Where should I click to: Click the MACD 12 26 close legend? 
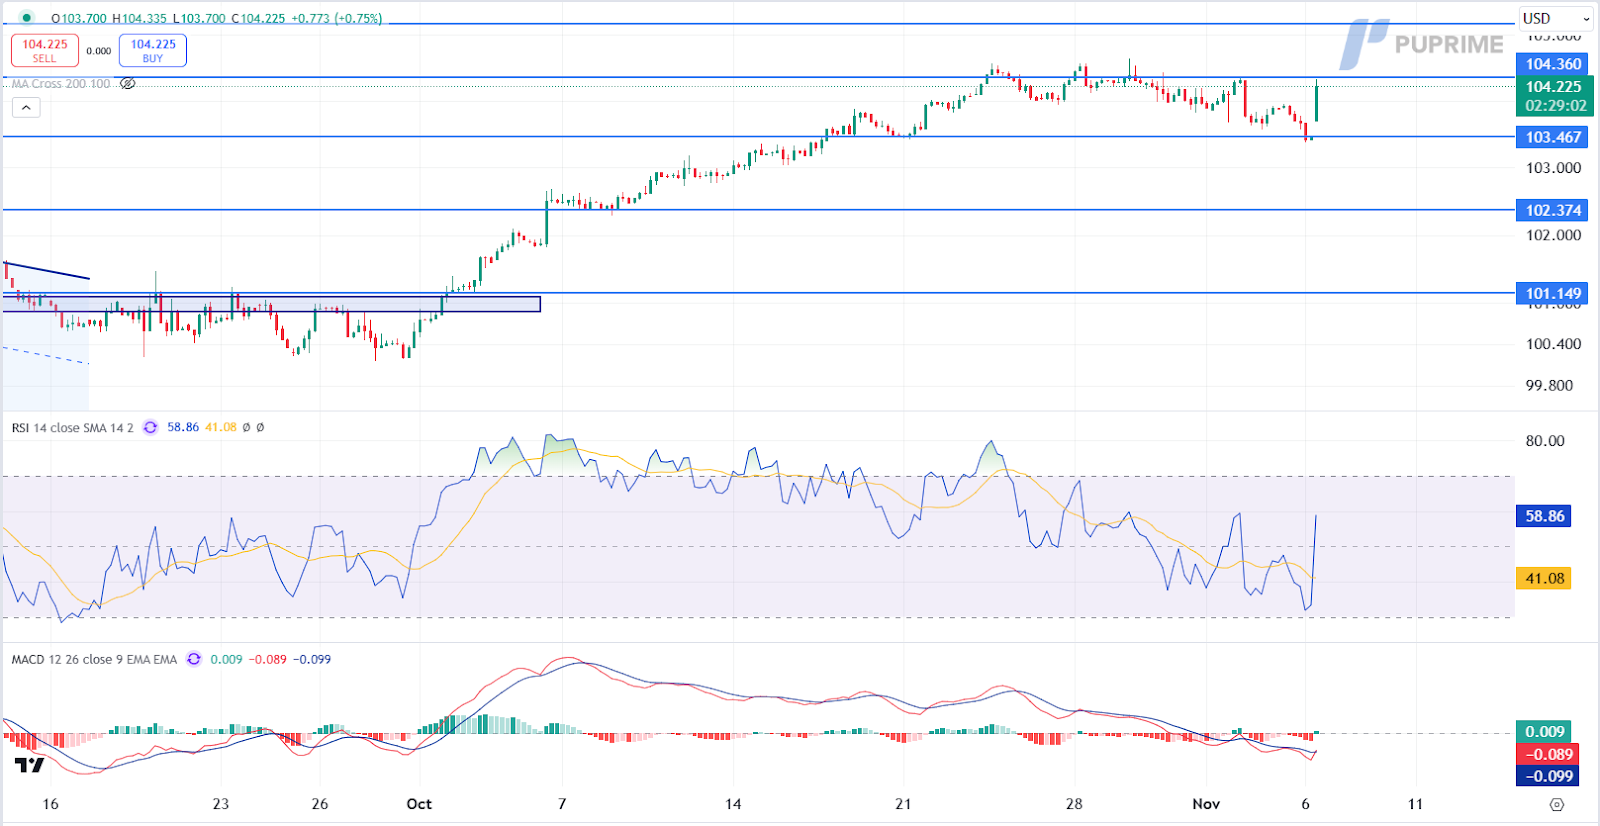[x=94, y=659]
